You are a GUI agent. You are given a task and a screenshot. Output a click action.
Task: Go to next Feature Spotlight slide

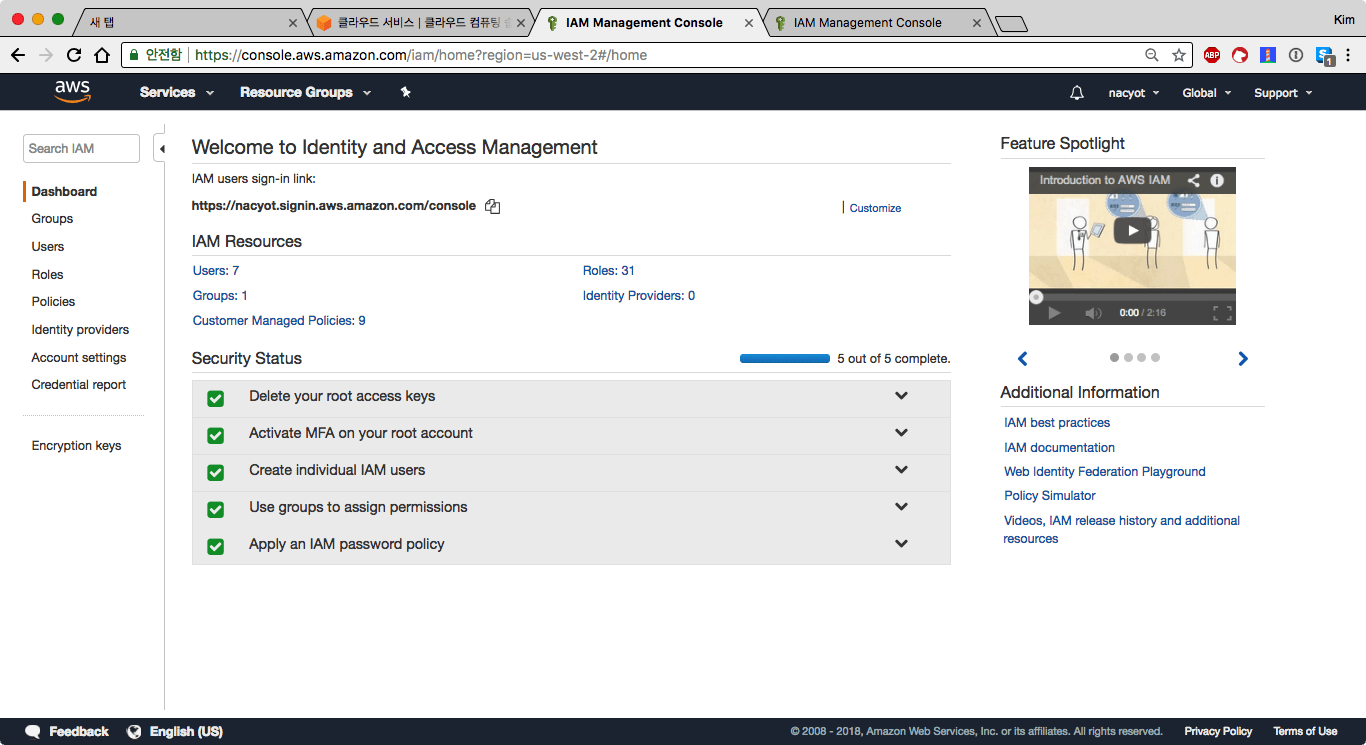1243,359
